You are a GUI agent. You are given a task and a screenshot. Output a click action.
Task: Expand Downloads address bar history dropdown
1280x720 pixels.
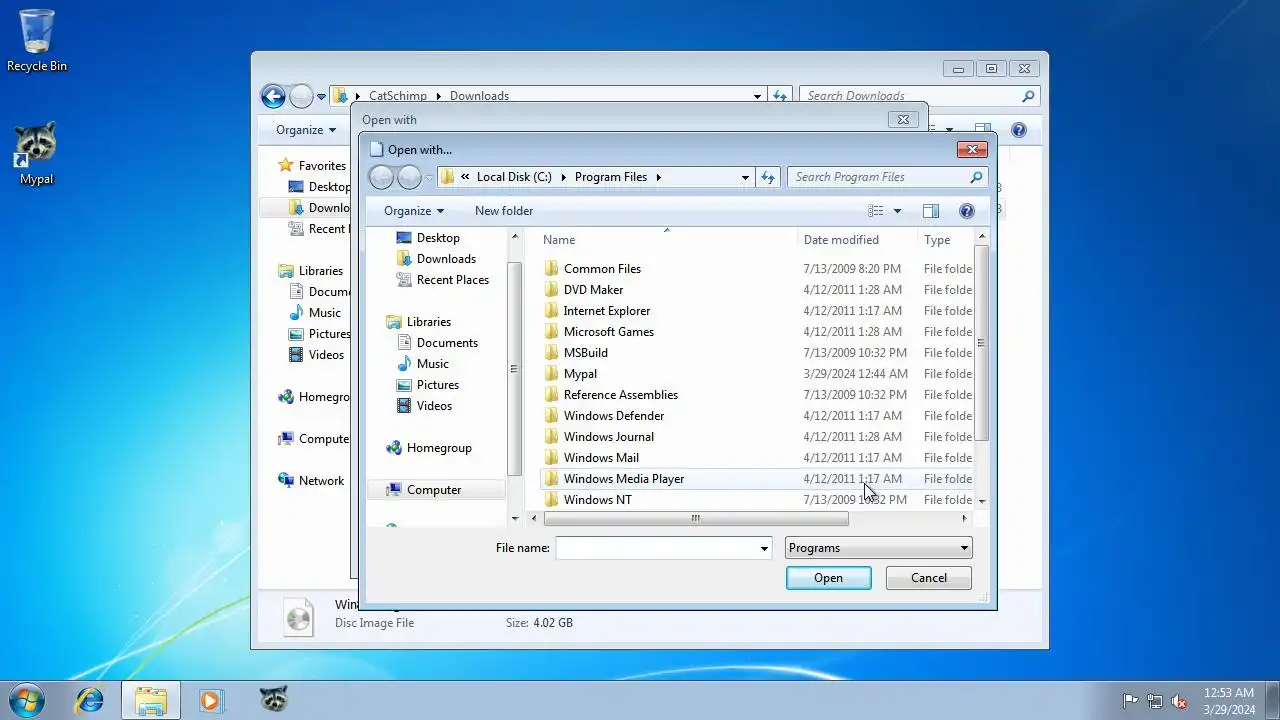pos(757,96)
